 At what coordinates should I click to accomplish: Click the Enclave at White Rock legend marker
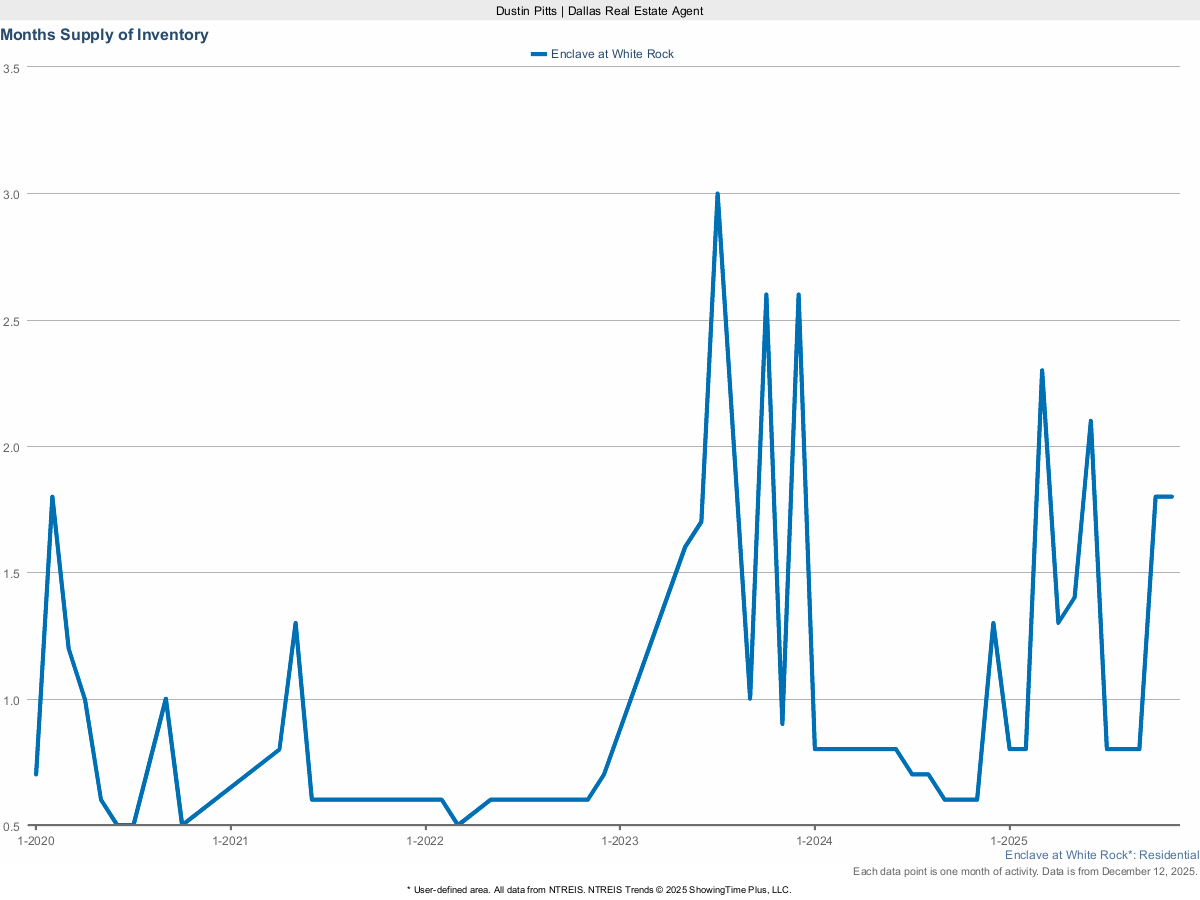(x=537, y=54)
